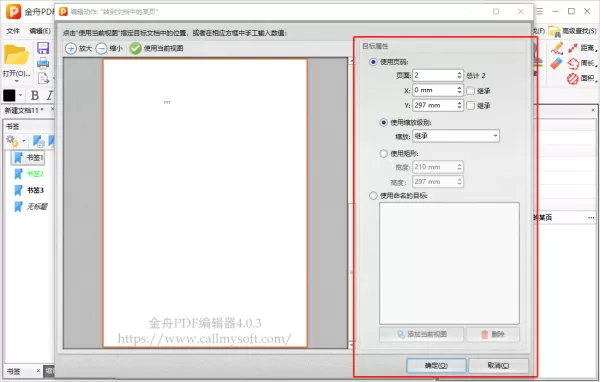The image size is (600, 382).
Task: Close the 新建文档11 document tab
Action: 52,109
